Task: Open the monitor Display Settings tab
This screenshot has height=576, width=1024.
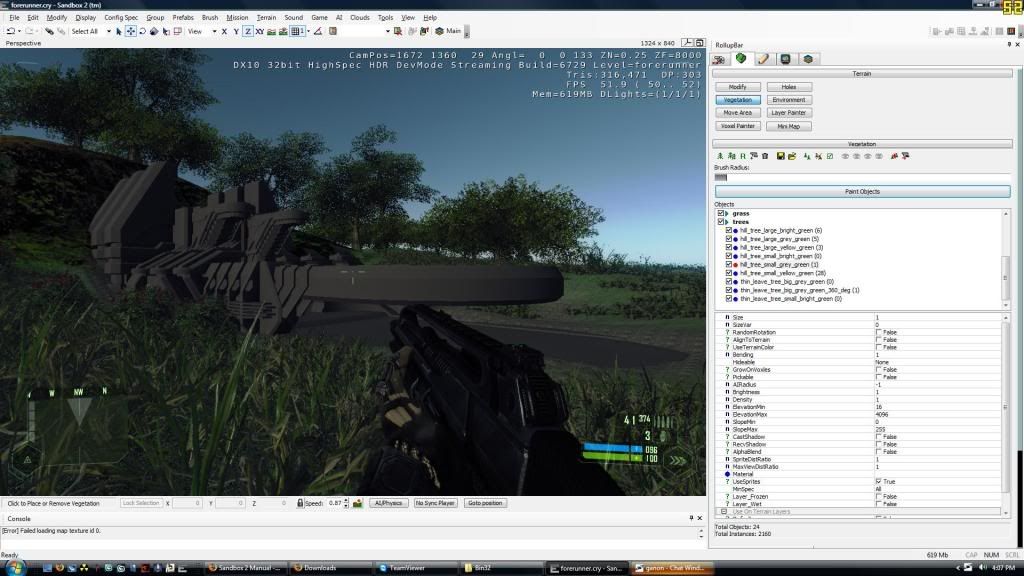Action: pyautogui.click(x=785, y=59)
